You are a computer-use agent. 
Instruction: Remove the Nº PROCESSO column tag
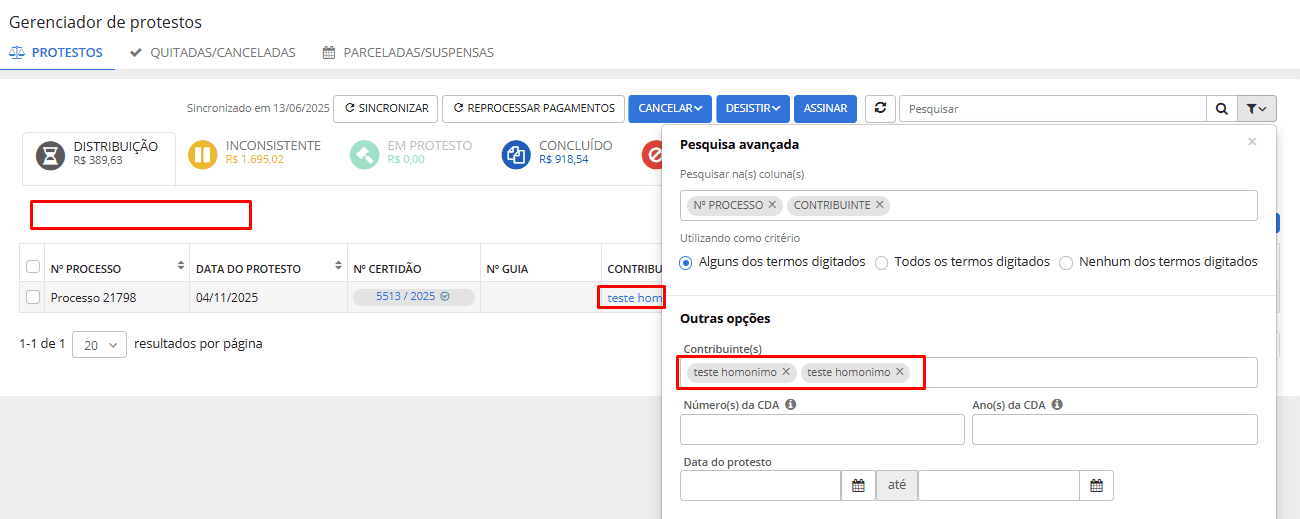click(x=772, y=205)
